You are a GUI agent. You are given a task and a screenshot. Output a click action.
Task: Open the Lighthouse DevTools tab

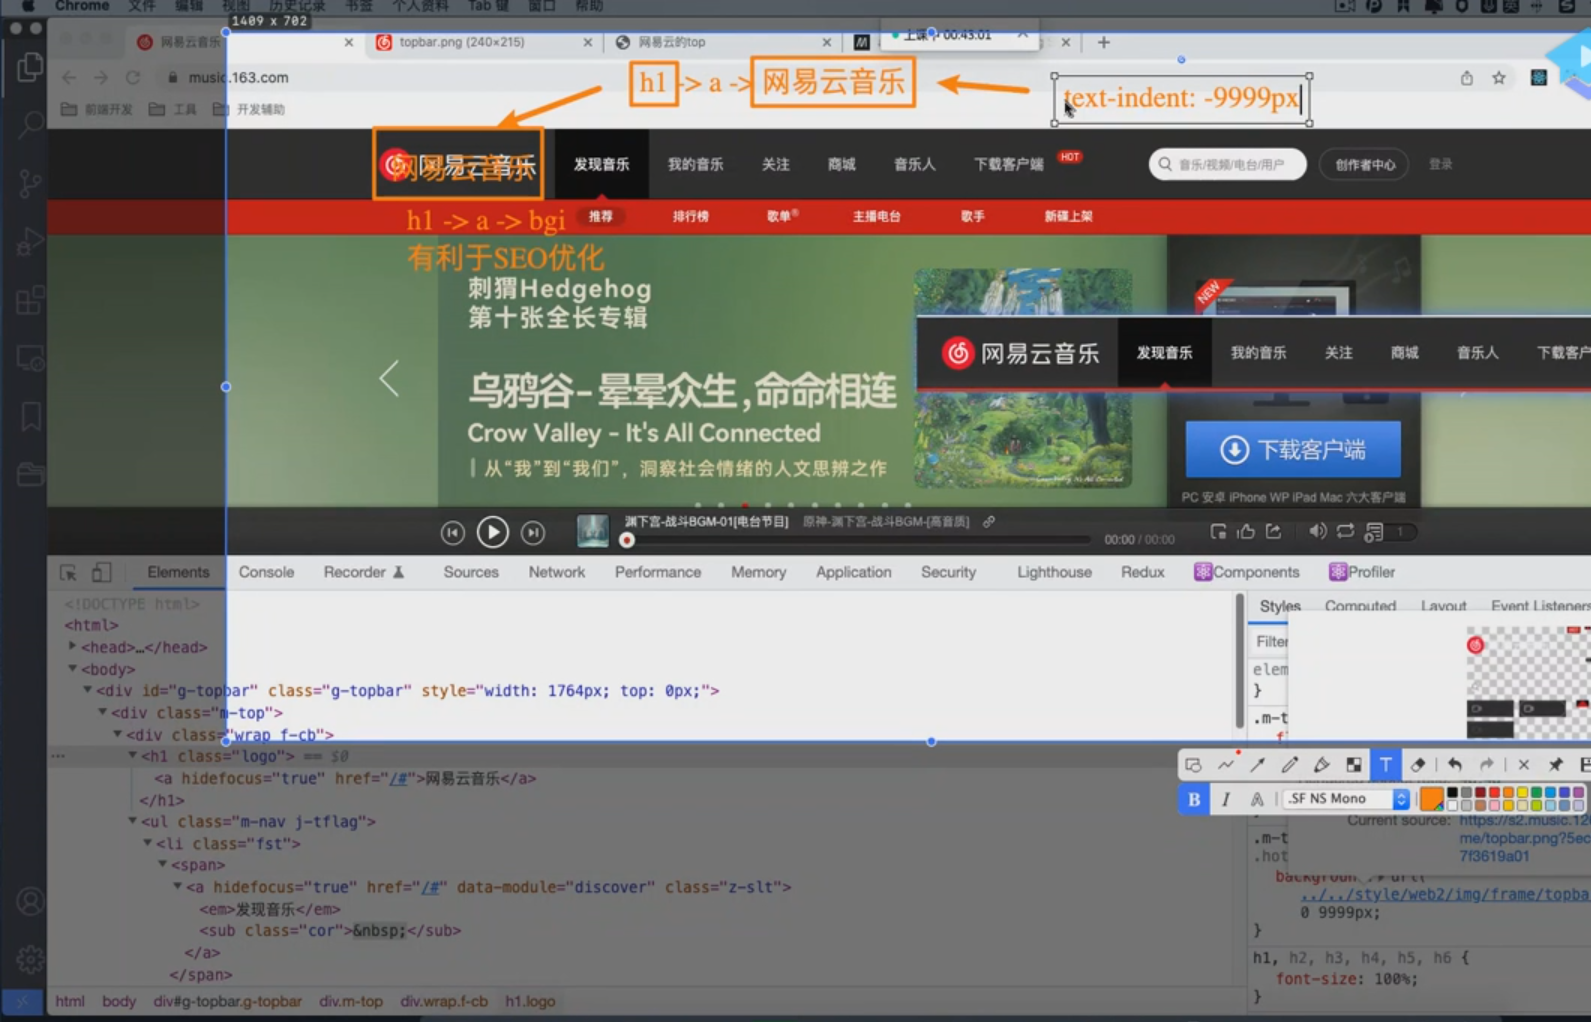(x=1054, y=572)
